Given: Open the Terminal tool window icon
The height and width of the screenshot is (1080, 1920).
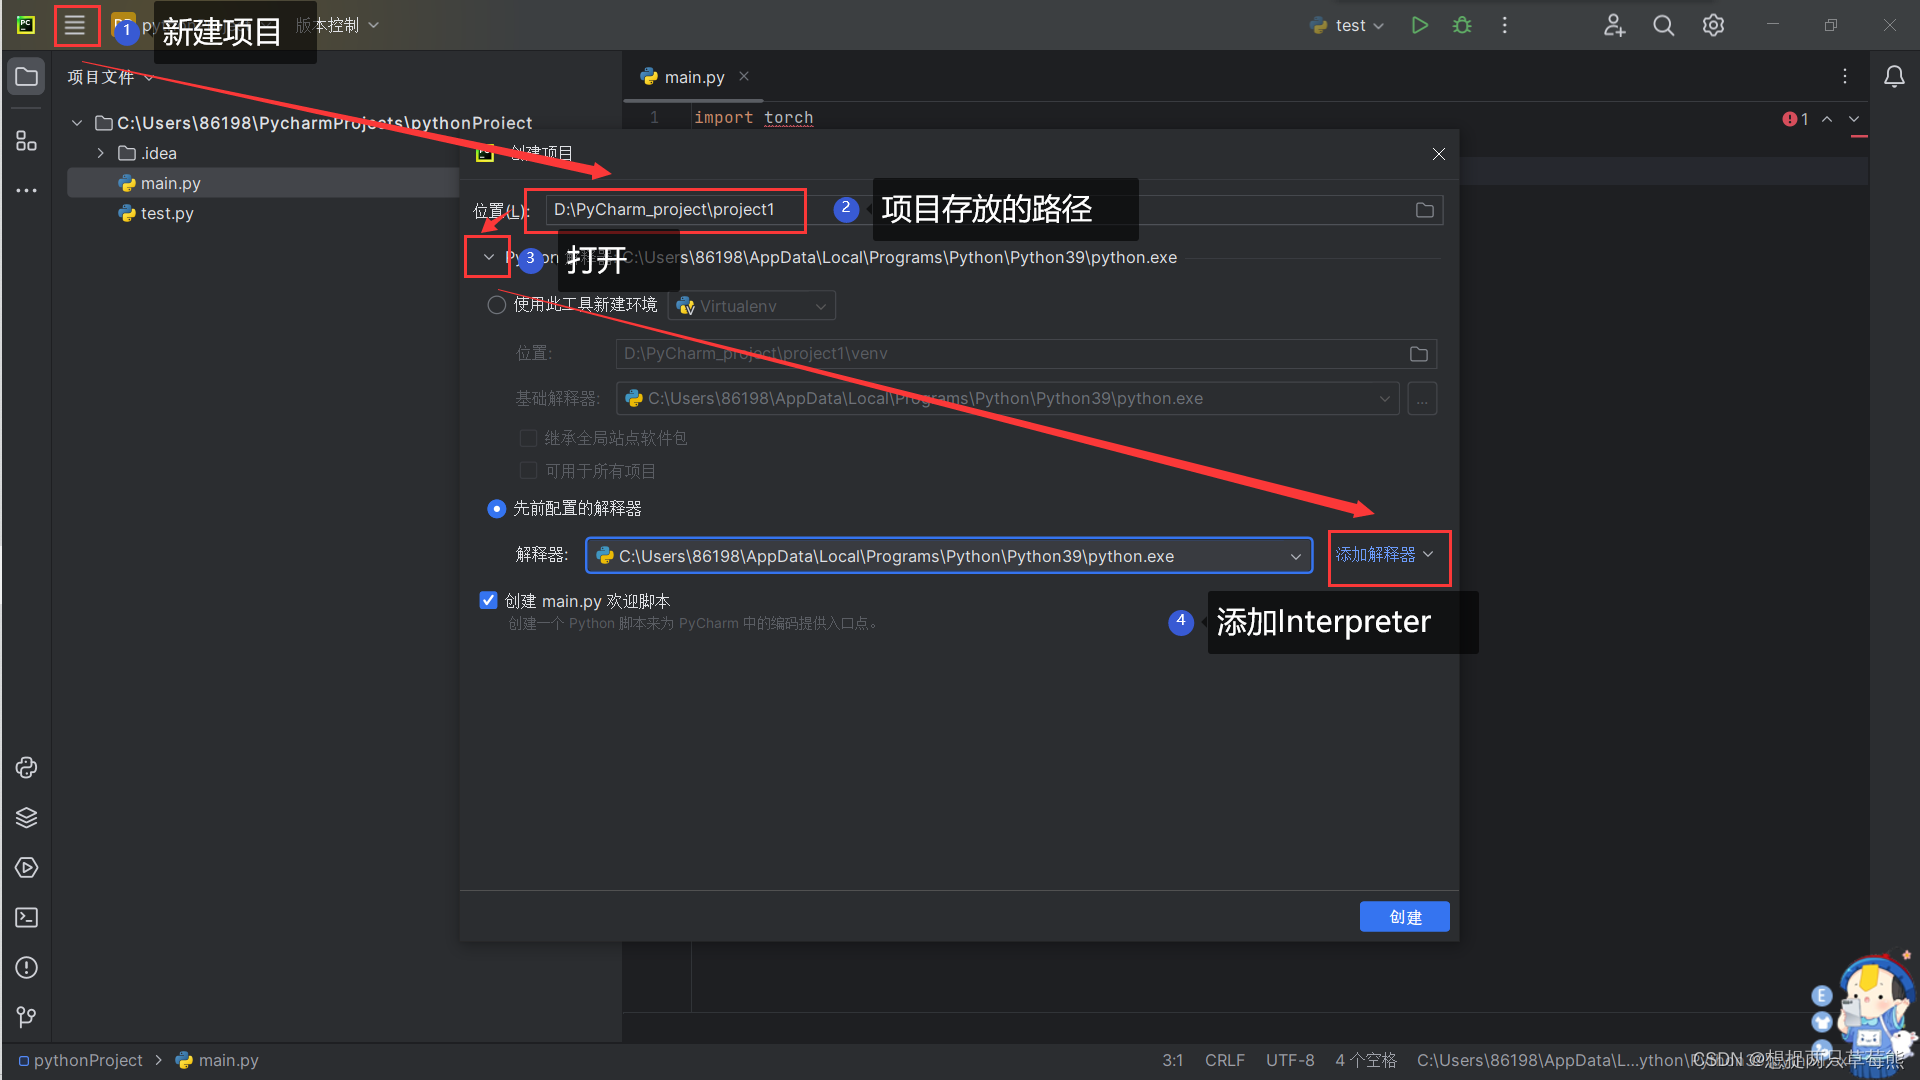Looking at the screenshot, I should pyautogui.click(x=26, y=917).
